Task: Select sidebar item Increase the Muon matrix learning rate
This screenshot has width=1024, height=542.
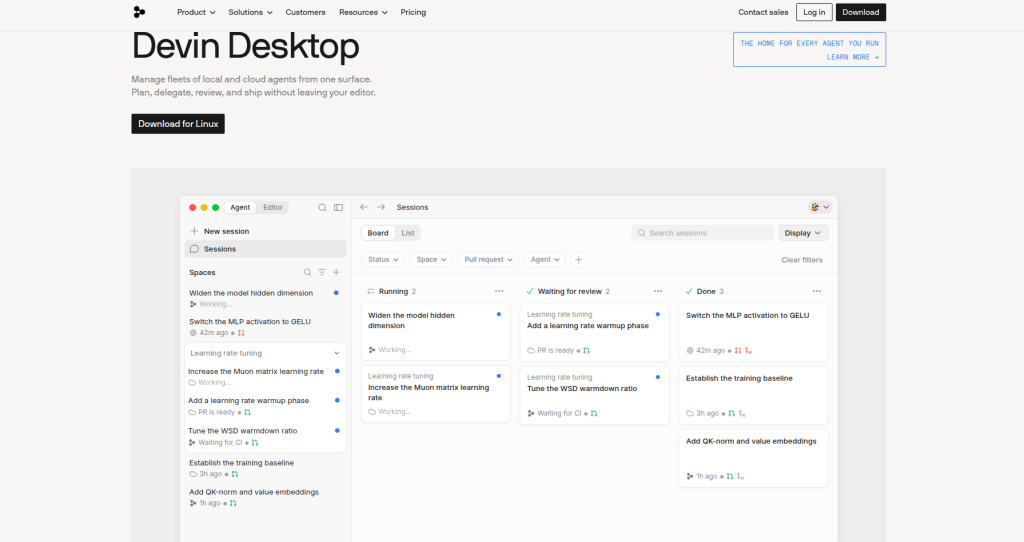Action: coord(265,377)
